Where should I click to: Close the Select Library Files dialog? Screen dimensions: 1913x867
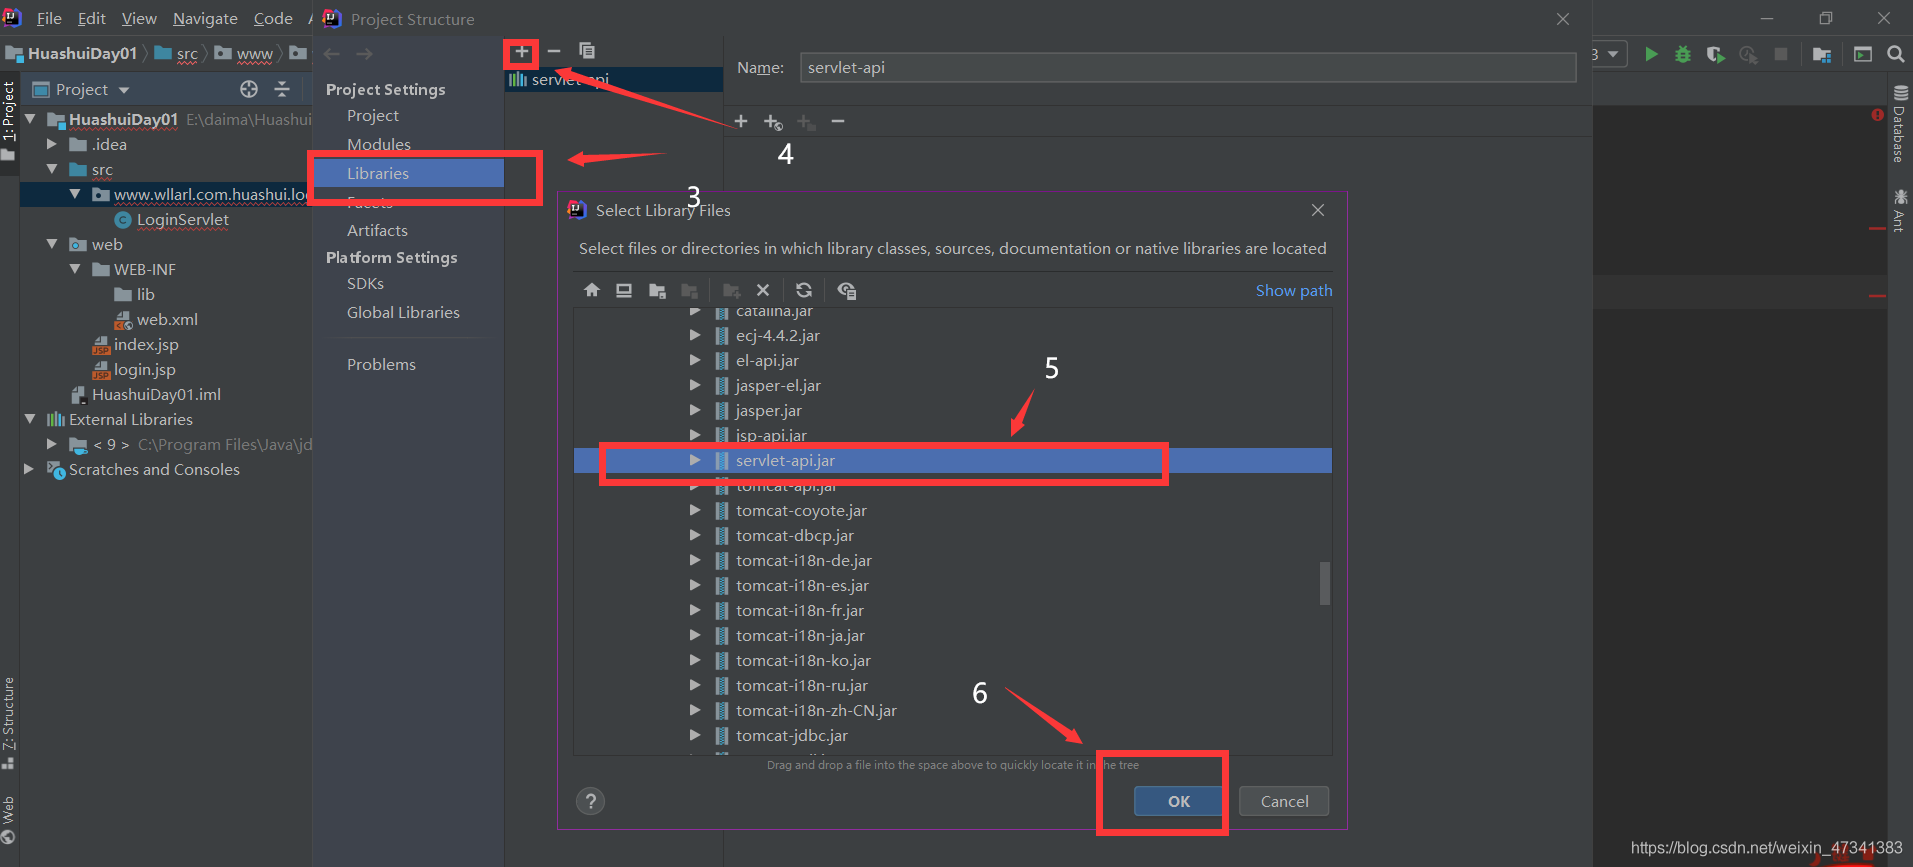coord(1318,210)
